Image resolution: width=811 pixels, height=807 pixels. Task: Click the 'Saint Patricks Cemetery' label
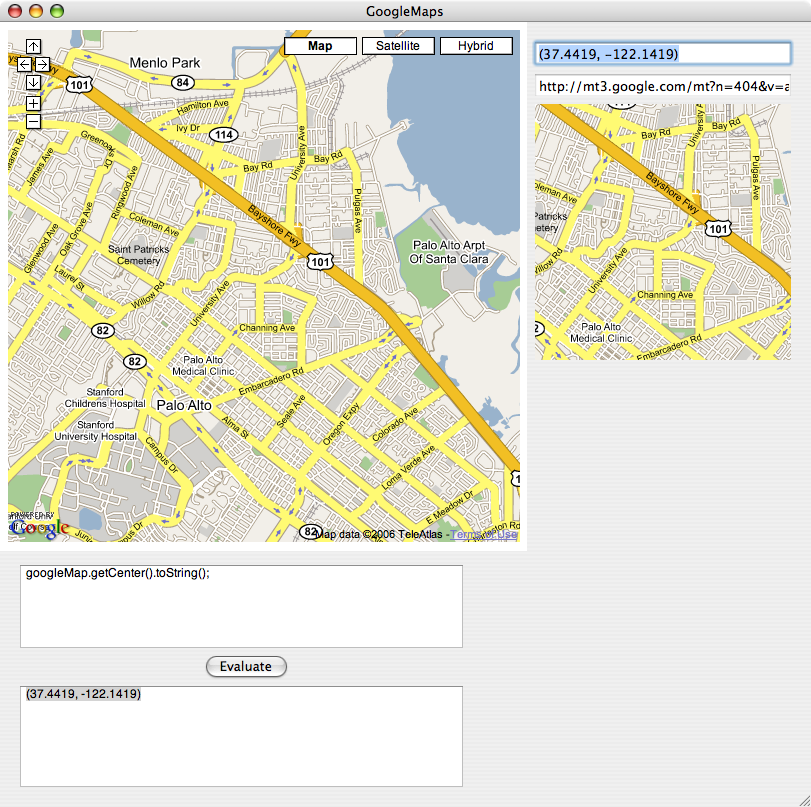(x=139, y=255)
